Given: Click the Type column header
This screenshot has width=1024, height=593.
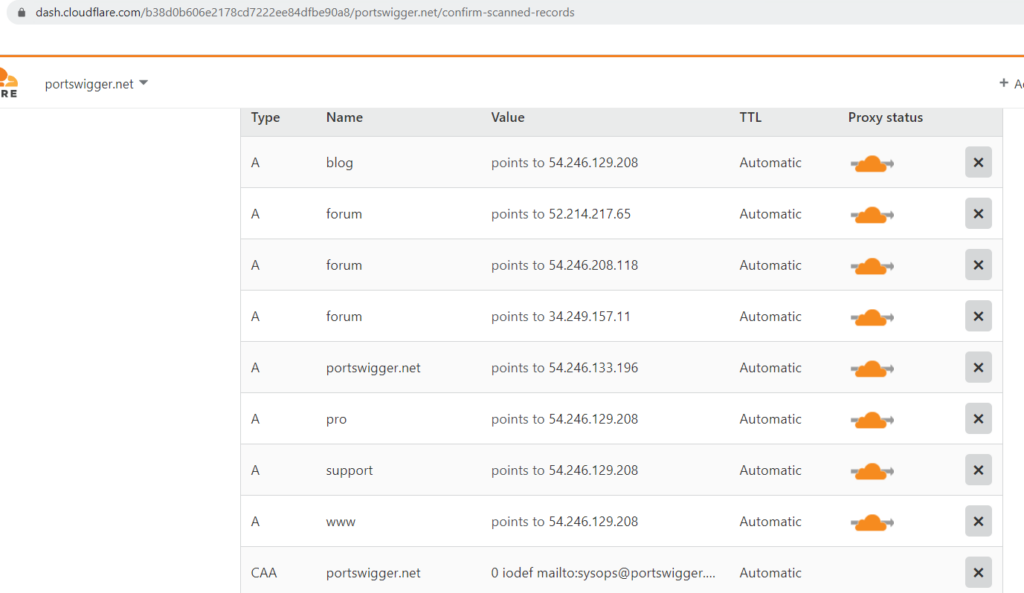Looking at the screenshot, I should pyautogui.click(x=264, y=117).
